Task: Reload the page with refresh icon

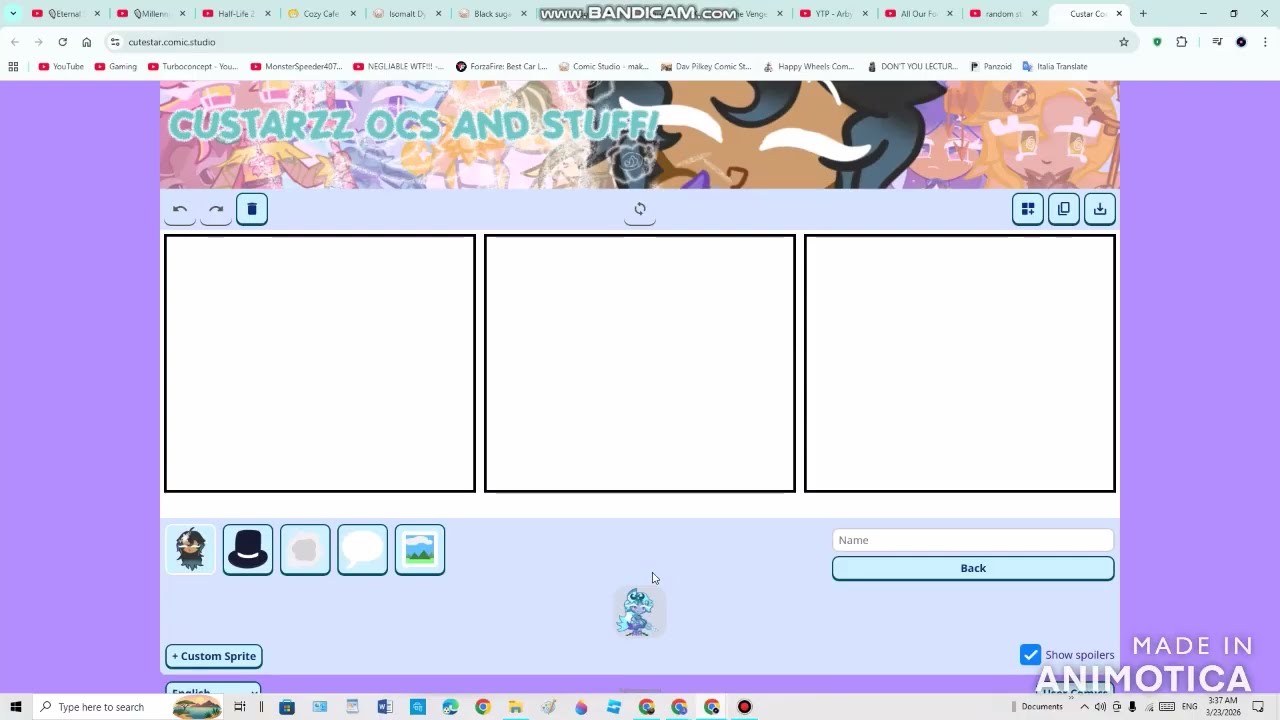Action: tap(63, 42)
